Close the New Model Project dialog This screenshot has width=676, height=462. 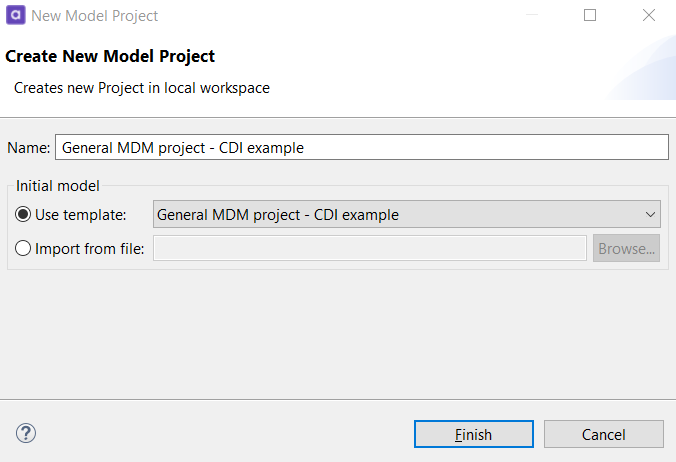[648, 15]
